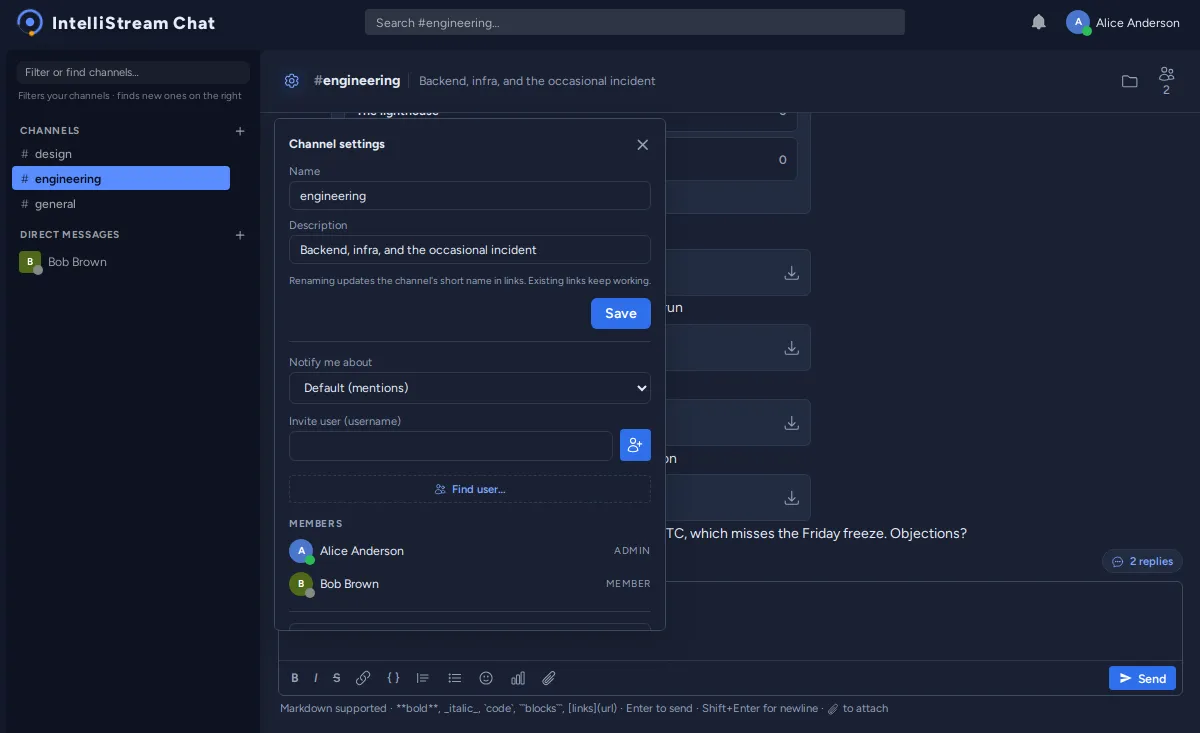This screenshot has width=1200, height=733.
Task: Insert a code block with the braces icon
Action: pos(394,678)
